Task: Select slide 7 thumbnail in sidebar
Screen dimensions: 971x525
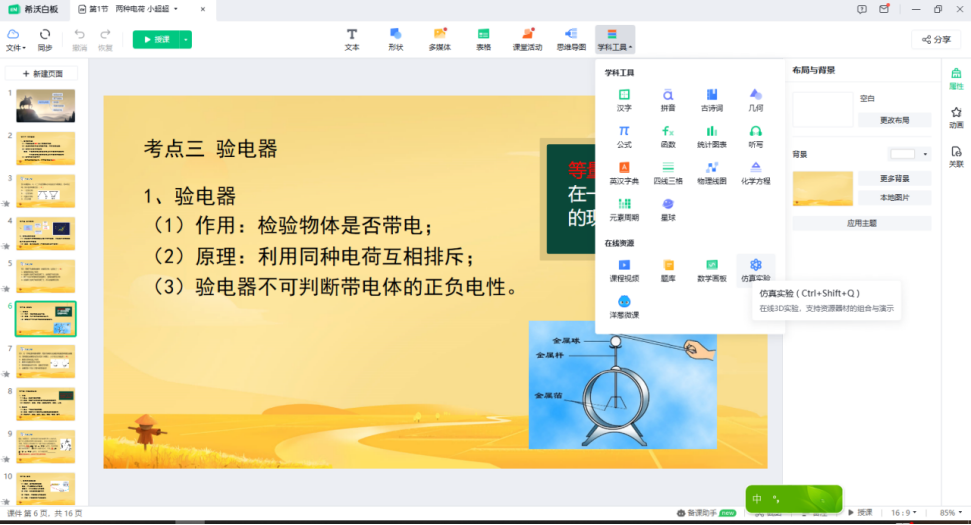Action: point(45,361)
